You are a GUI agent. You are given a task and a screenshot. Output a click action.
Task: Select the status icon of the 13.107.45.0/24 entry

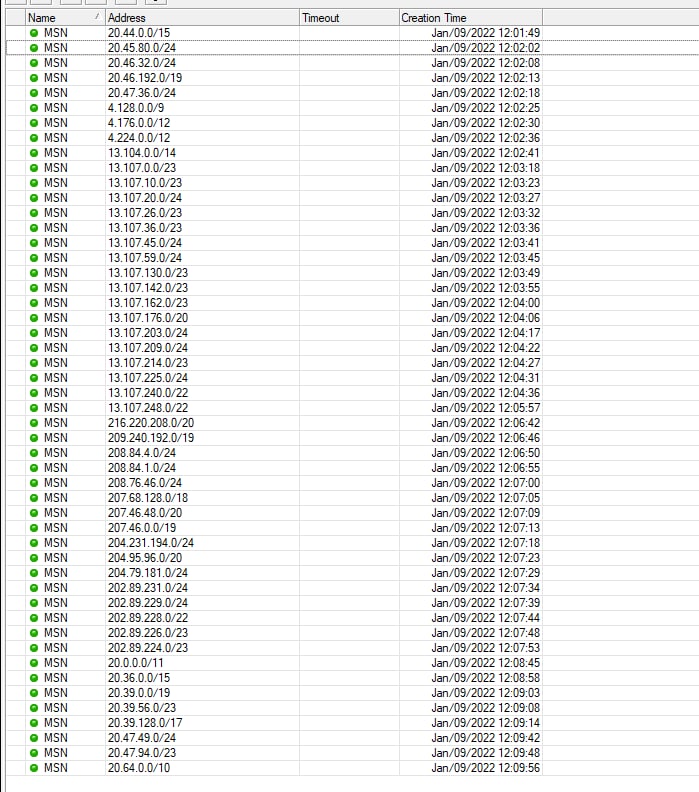(34, 243)
